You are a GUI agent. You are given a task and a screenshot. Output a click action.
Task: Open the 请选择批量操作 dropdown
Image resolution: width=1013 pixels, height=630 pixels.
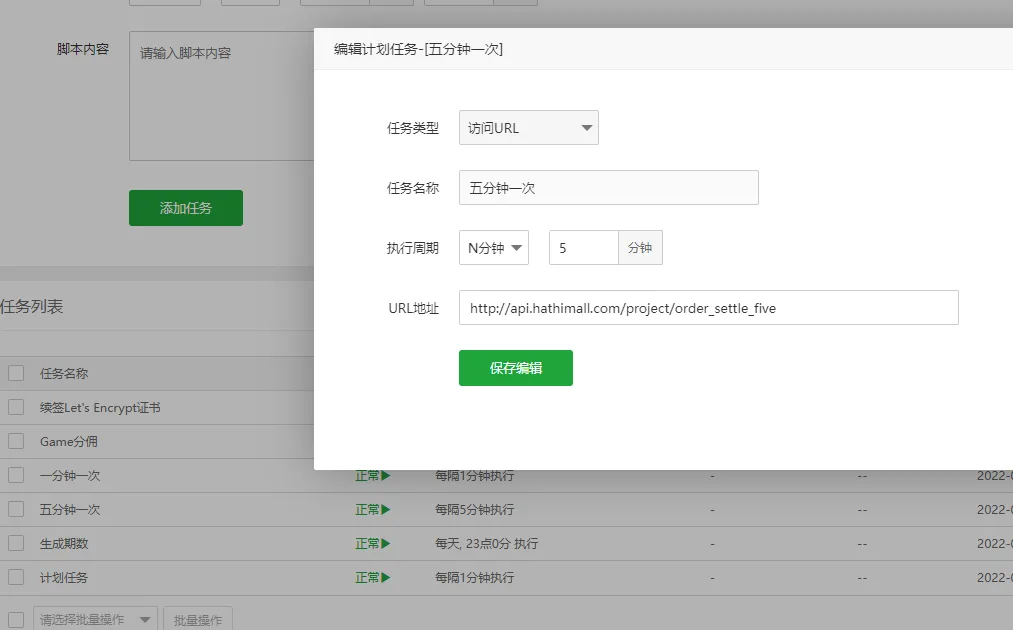95,619
